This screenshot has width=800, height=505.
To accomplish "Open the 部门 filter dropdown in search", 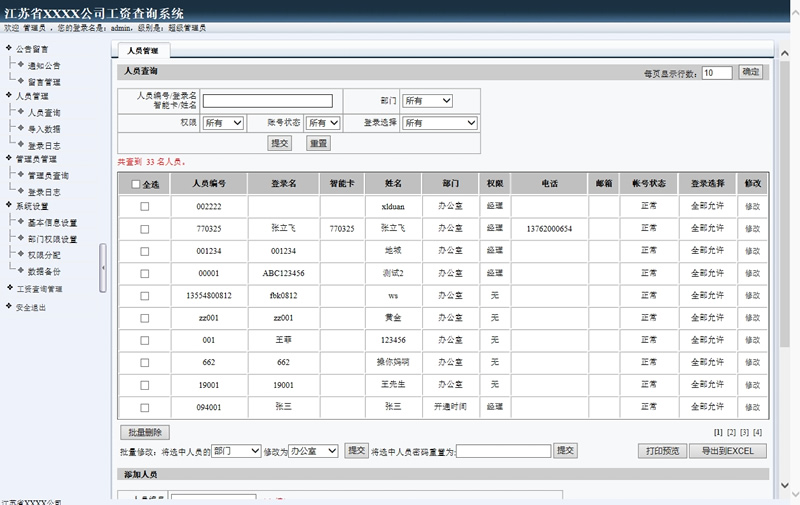I will click(428, 101).
